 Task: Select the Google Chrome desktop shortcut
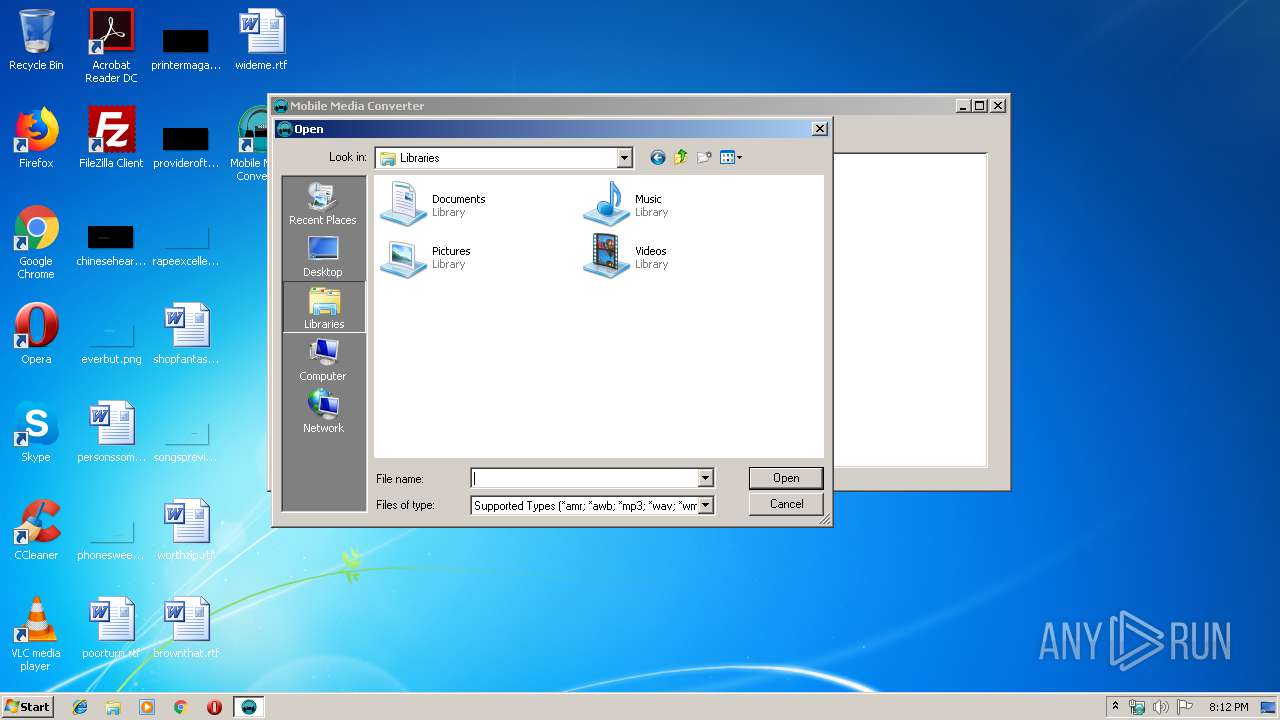36,242
